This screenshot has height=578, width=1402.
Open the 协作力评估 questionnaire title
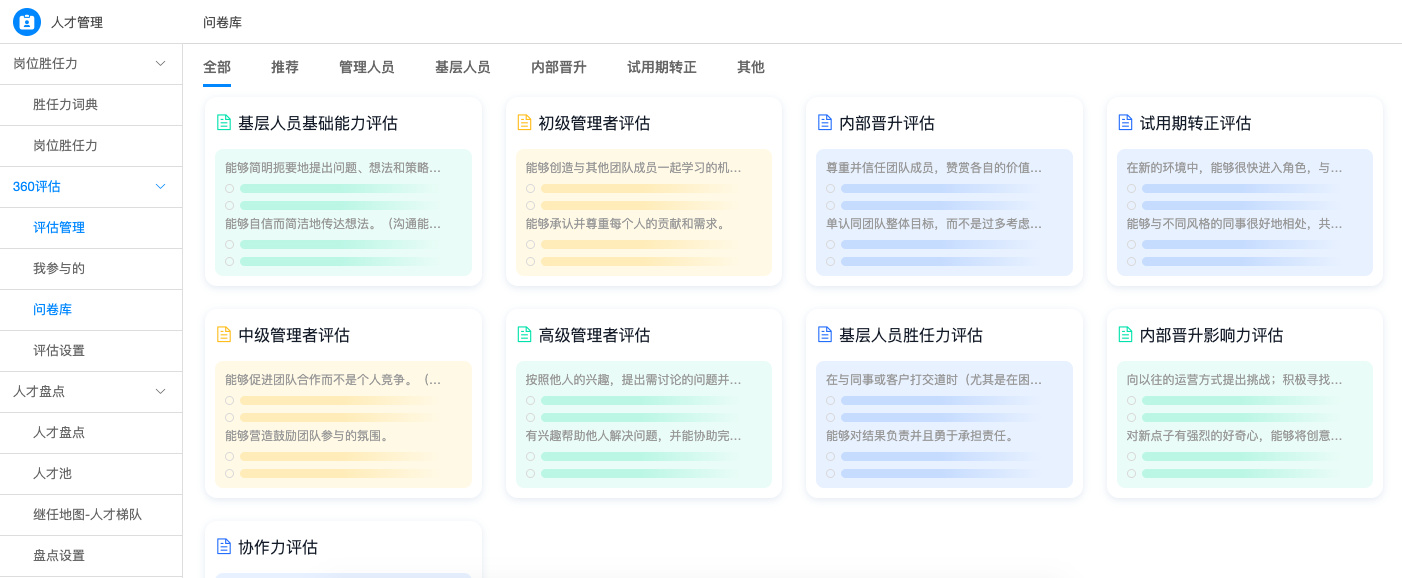(x=278, y=547)
